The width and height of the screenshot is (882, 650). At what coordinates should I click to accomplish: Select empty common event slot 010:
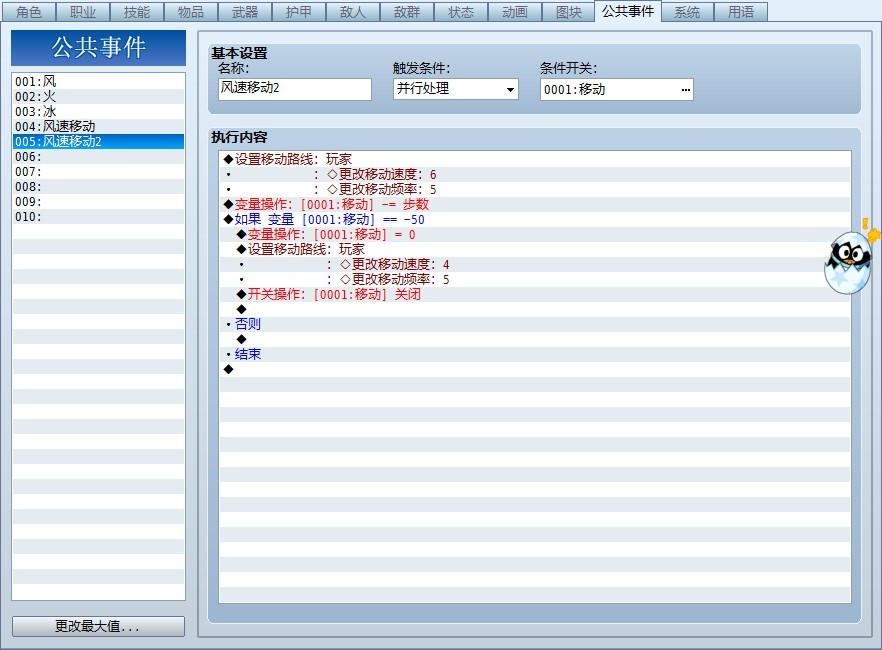pos(98,216)
